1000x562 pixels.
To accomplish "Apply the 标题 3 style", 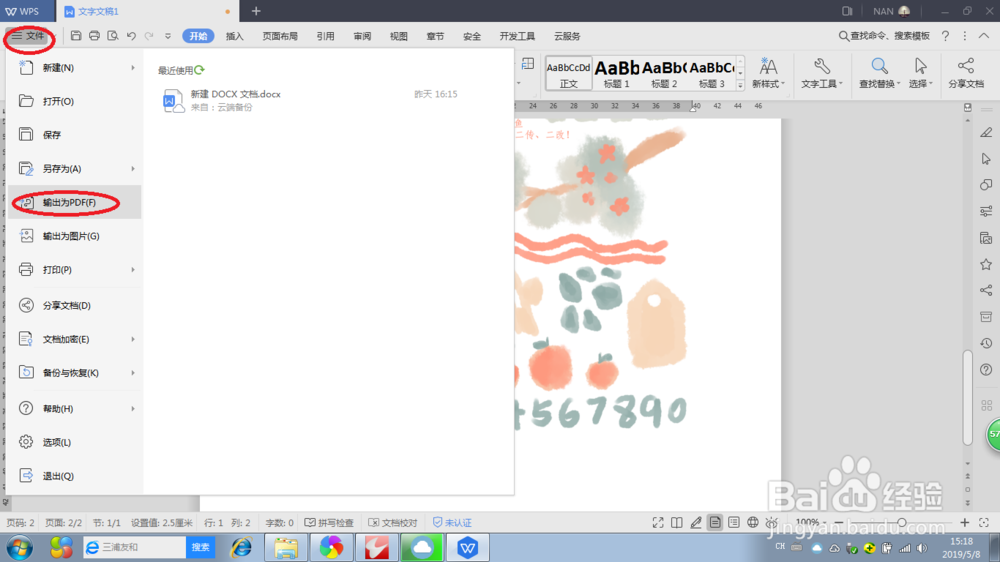I will (711, 74).
